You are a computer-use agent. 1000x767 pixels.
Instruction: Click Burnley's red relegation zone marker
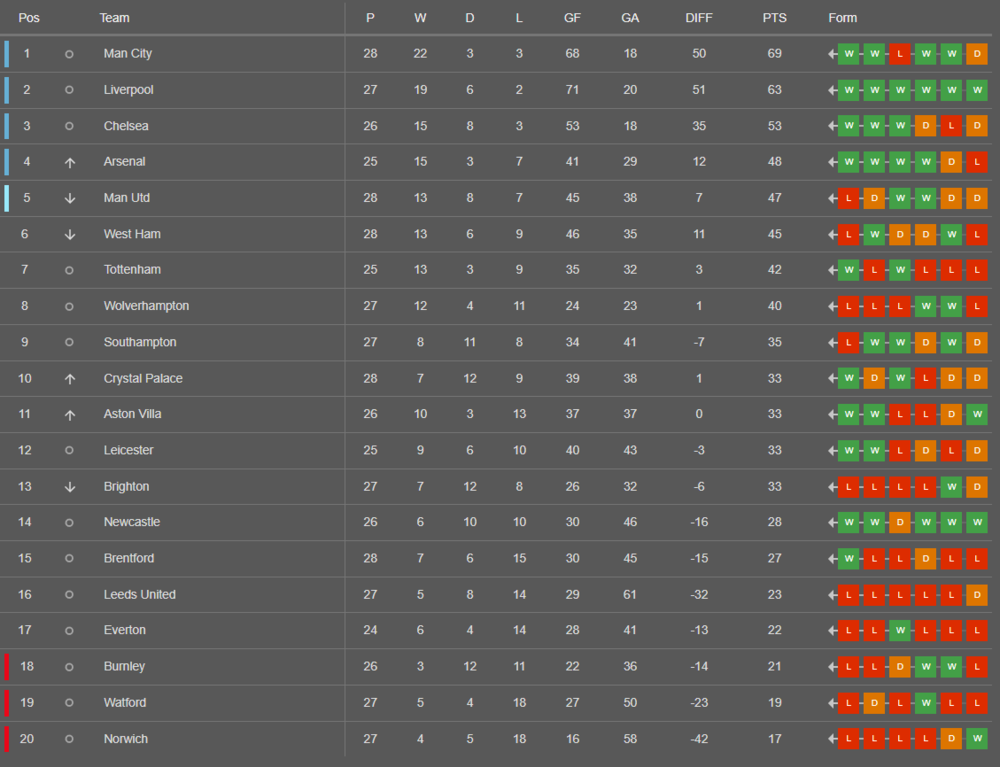pyautogui.click(x=7, y=667)
